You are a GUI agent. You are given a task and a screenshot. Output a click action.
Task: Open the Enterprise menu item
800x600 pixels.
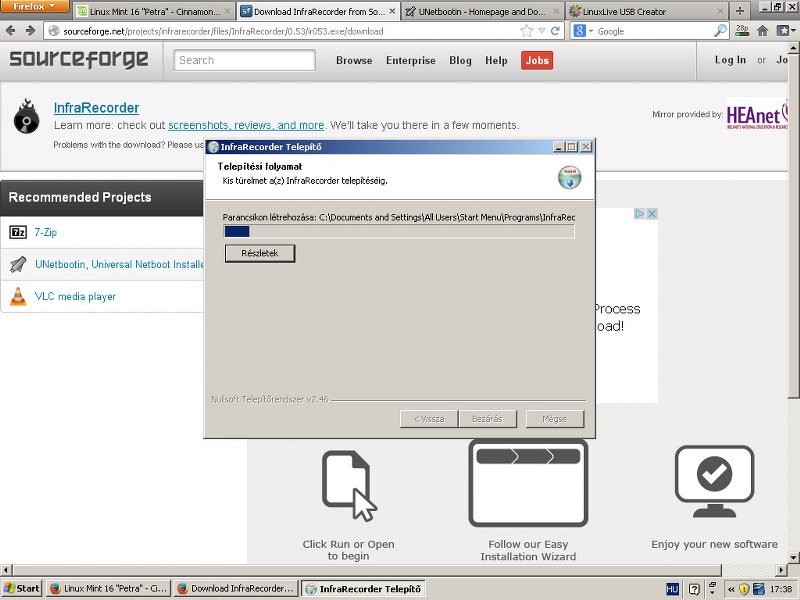411,60
